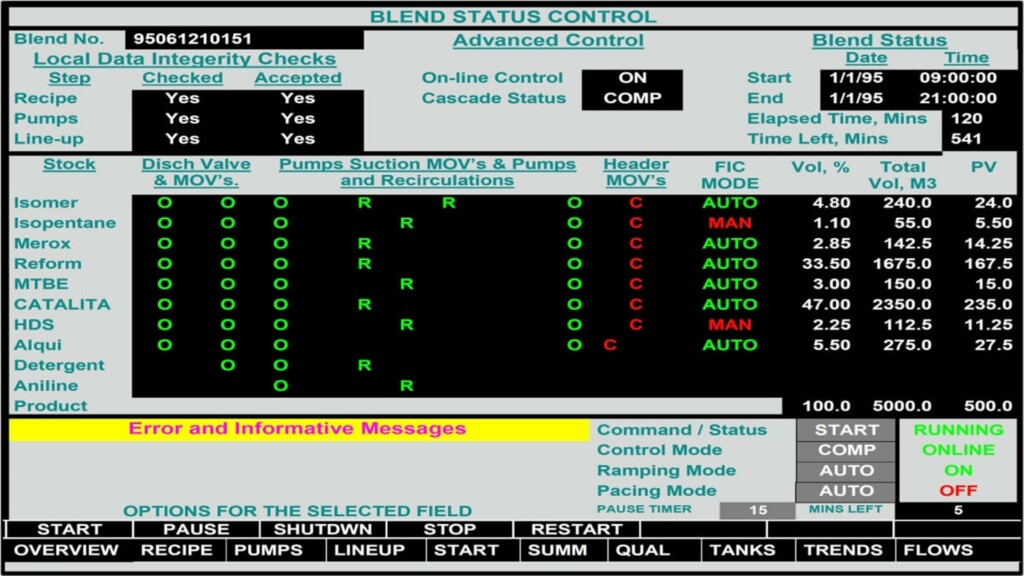
Task: Toggle the On-line Control ON field
Action: (x=632, y=78)
